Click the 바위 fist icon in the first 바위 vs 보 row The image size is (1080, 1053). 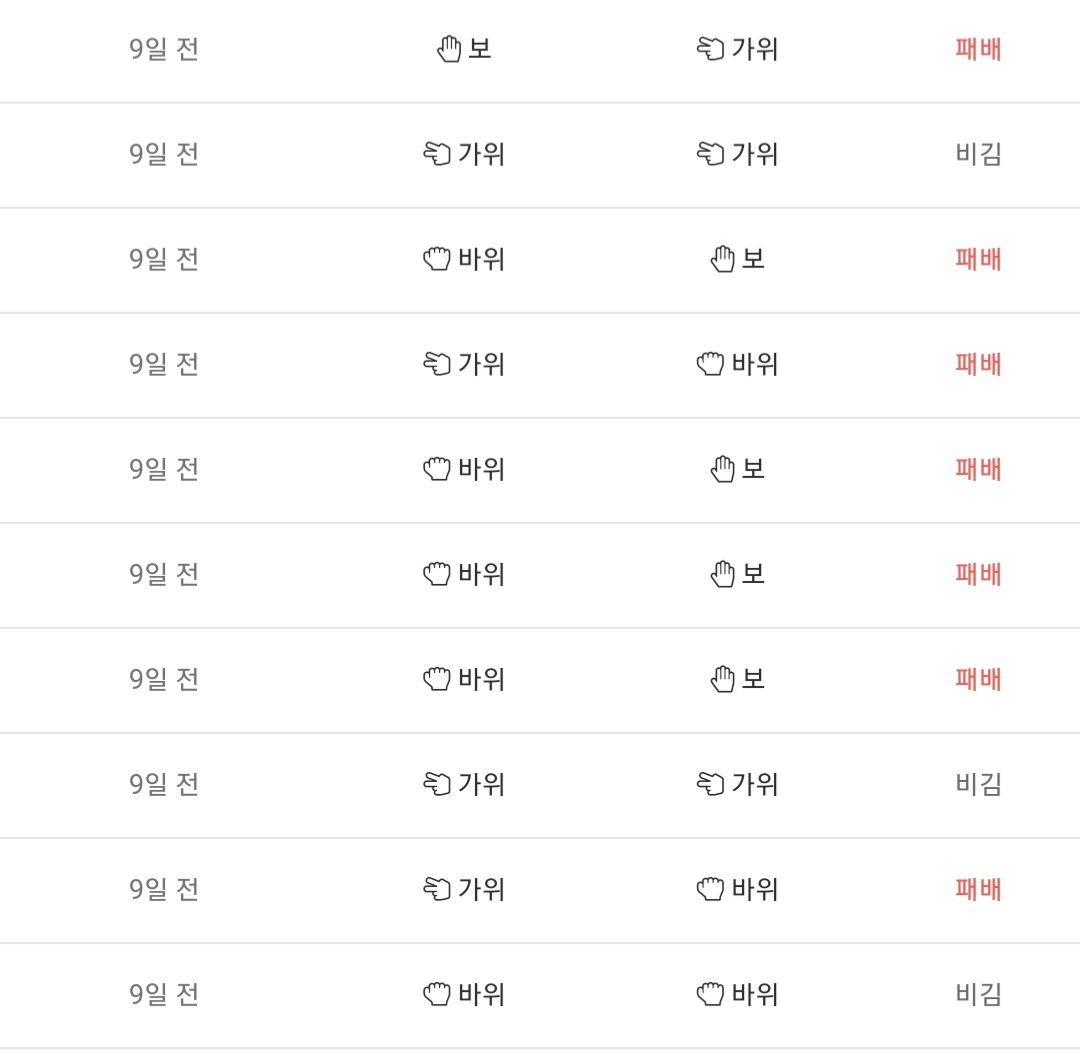tap(437, 259)
